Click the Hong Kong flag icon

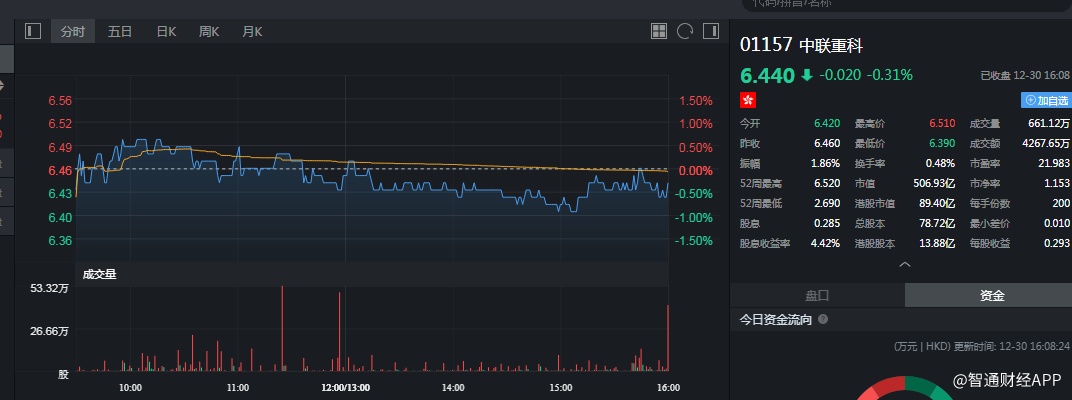747,100
